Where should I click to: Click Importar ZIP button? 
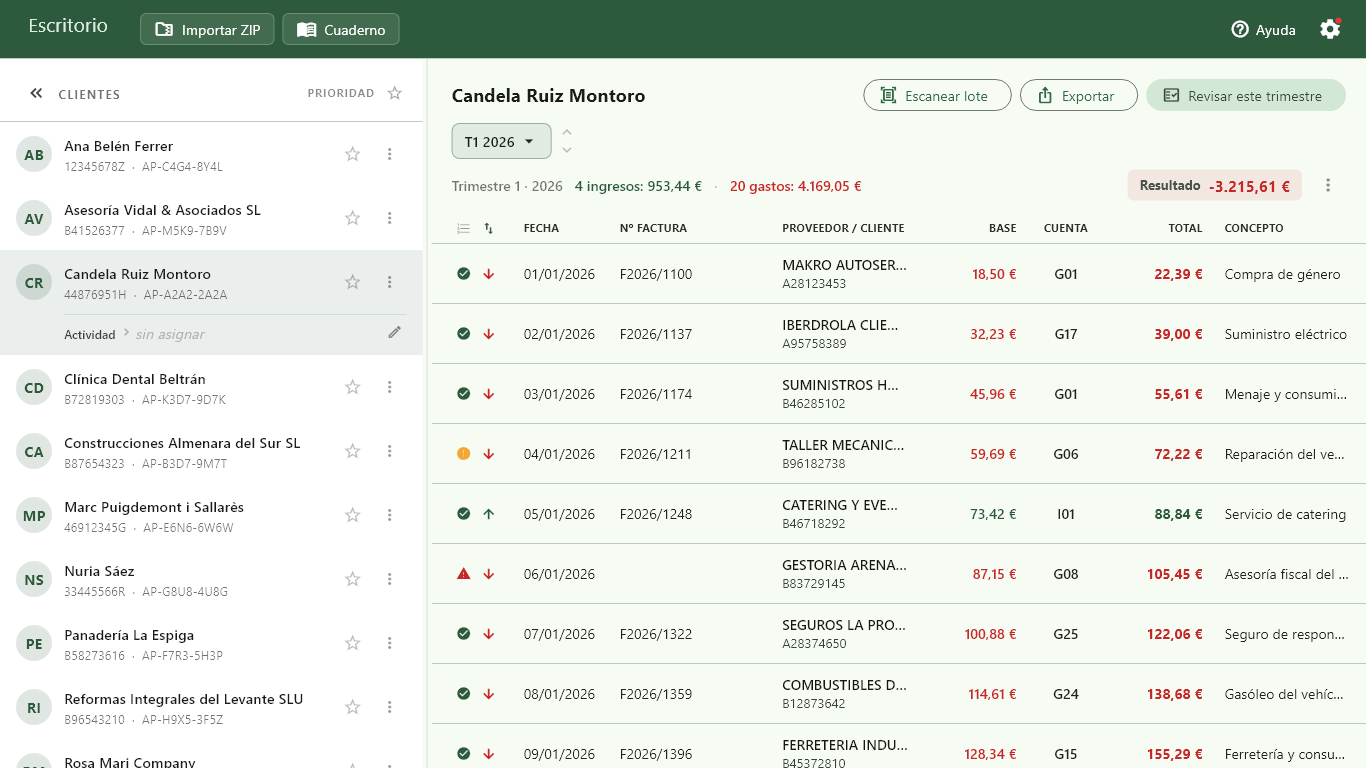pyautogui.click(x=207, y=29)
